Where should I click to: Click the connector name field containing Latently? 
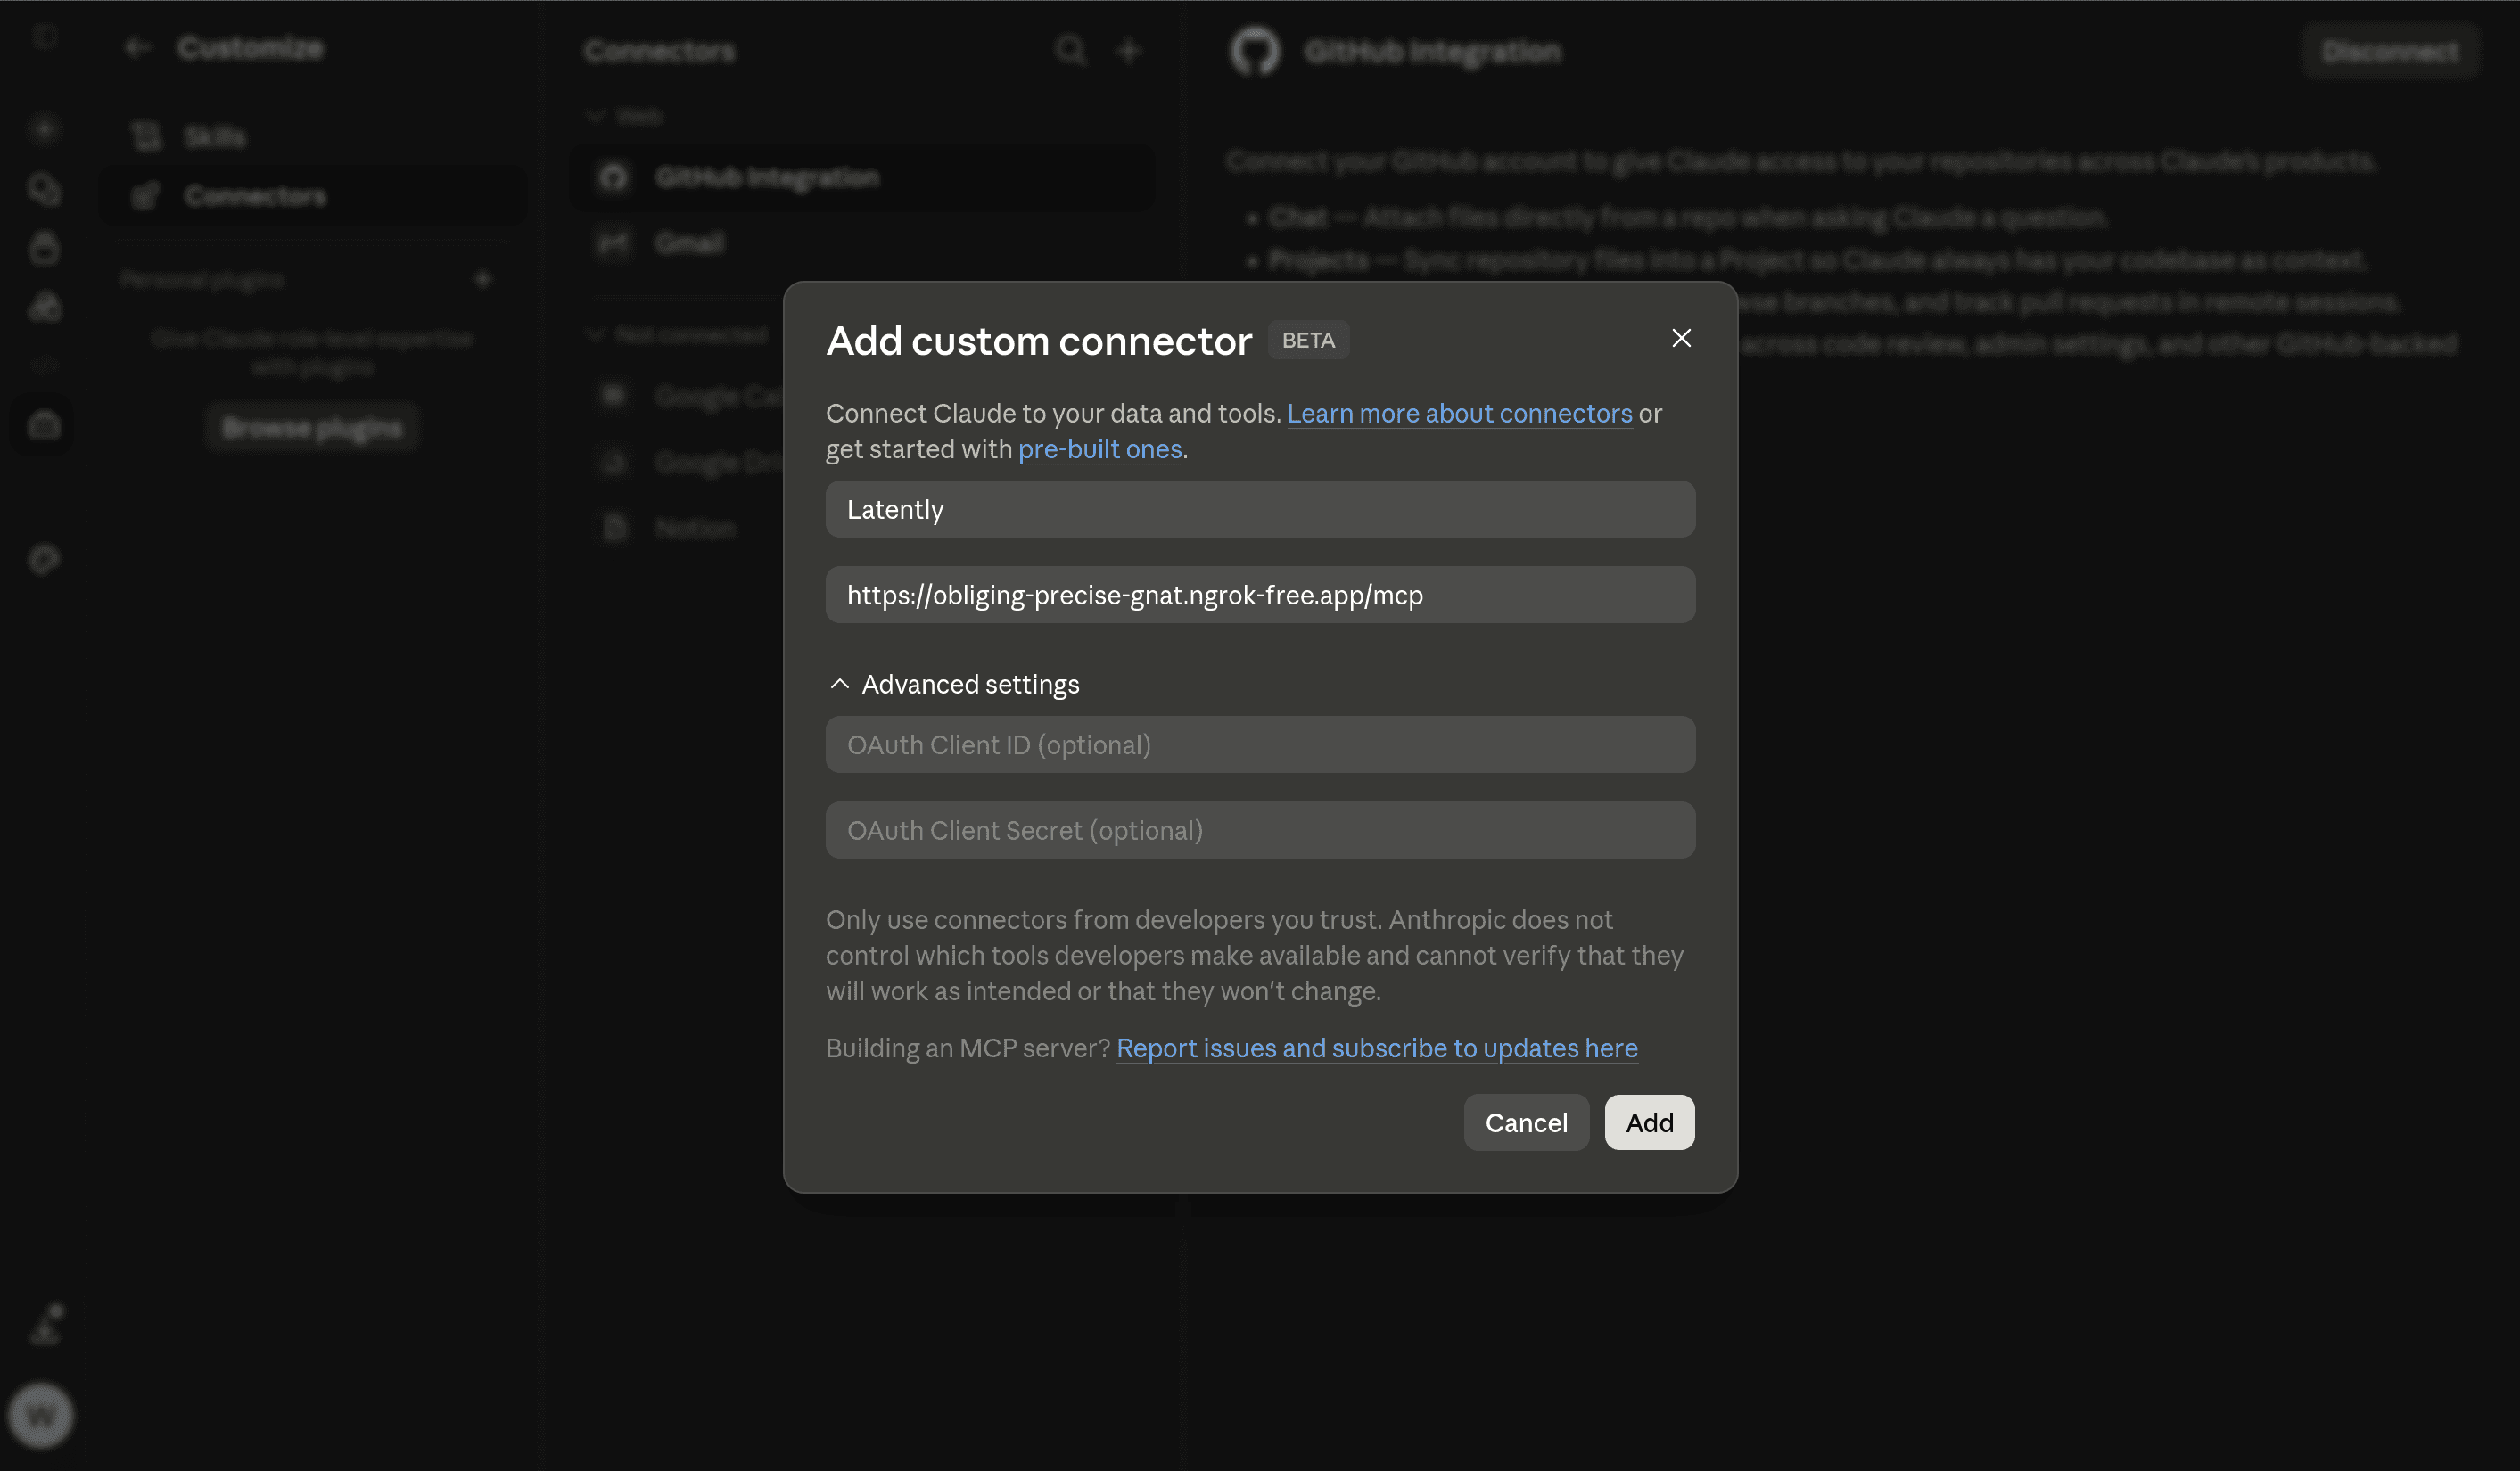(1260, 509)
